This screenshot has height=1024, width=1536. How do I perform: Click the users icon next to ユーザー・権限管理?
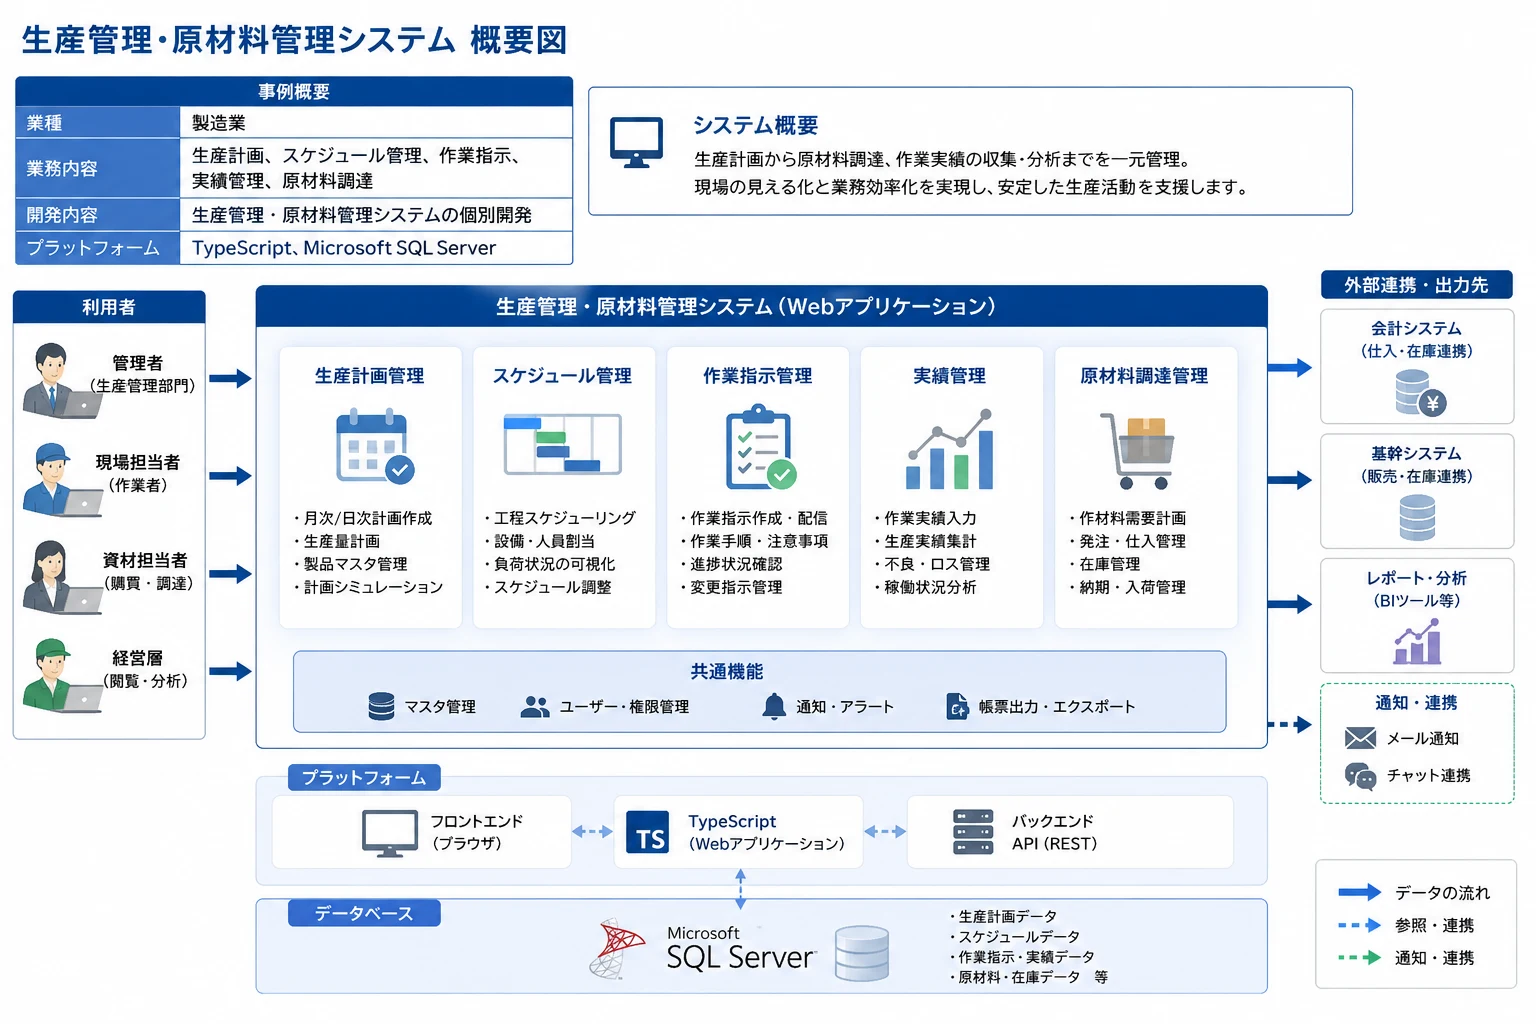pyautogui.click(x=535, y=707)
